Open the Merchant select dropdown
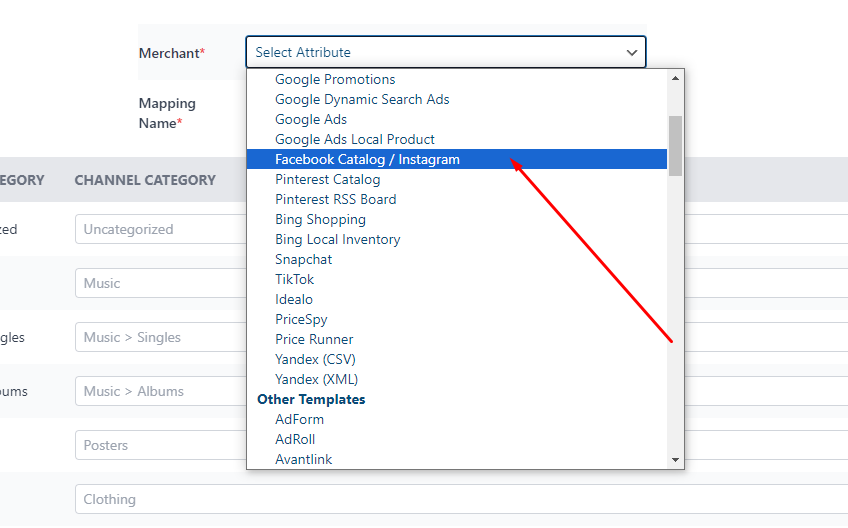 point(445,52)
